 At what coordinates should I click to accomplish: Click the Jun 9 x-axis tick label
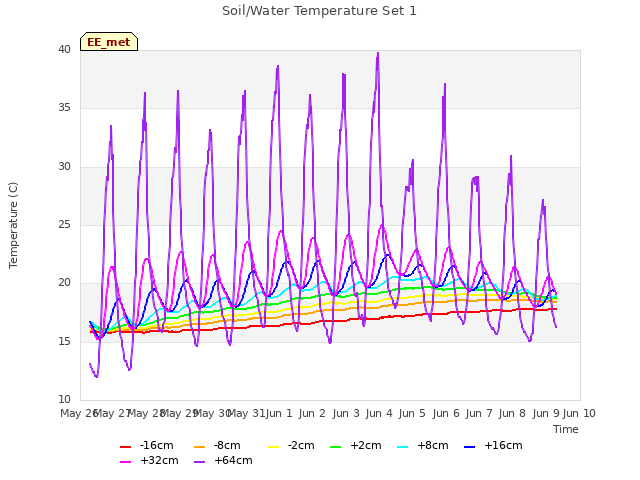click(x=546, y=413)
